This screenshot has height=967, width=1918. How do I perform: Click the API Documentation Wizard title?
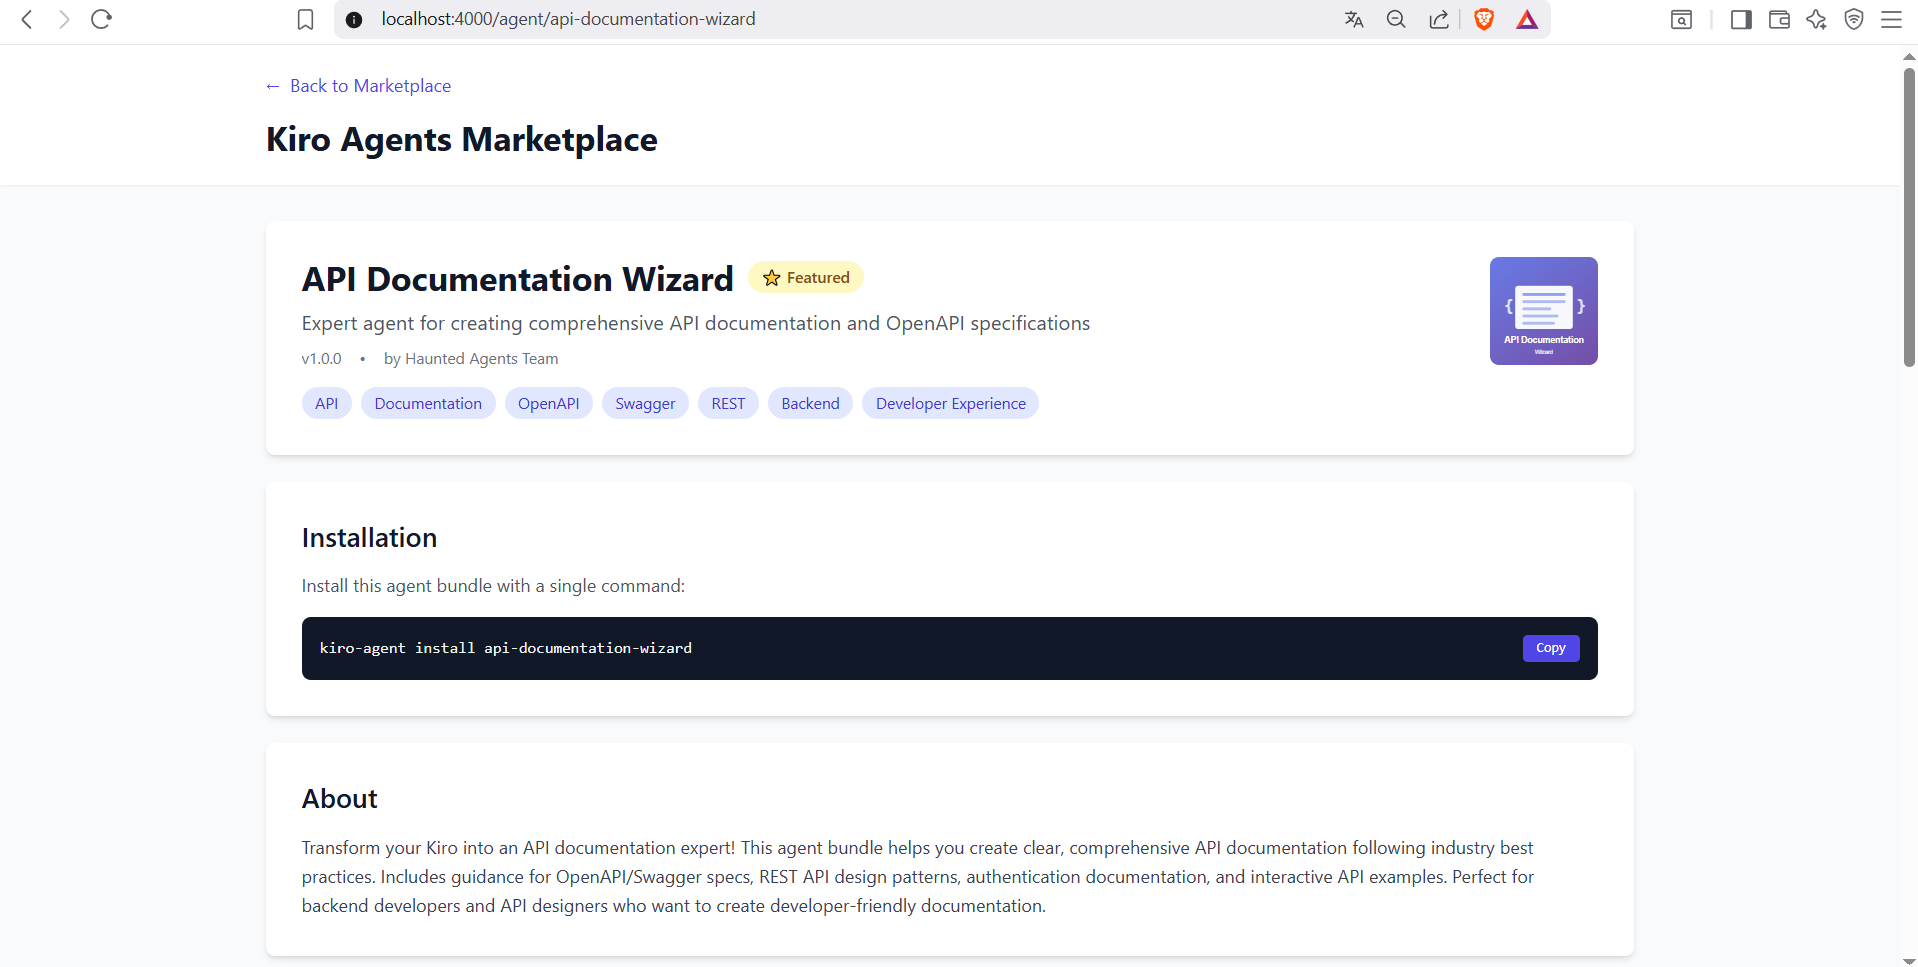pos(518,279)
